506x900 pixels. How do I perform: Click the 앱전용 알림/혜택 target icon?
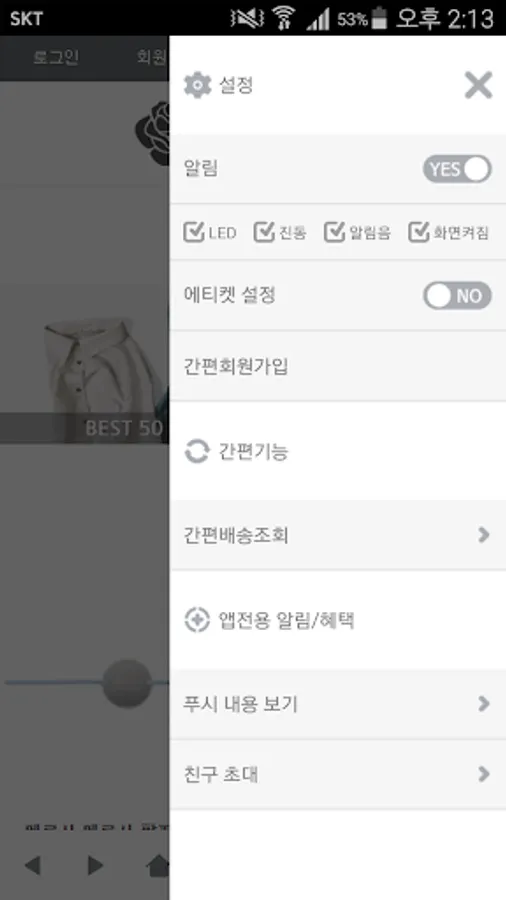point(197,620)
